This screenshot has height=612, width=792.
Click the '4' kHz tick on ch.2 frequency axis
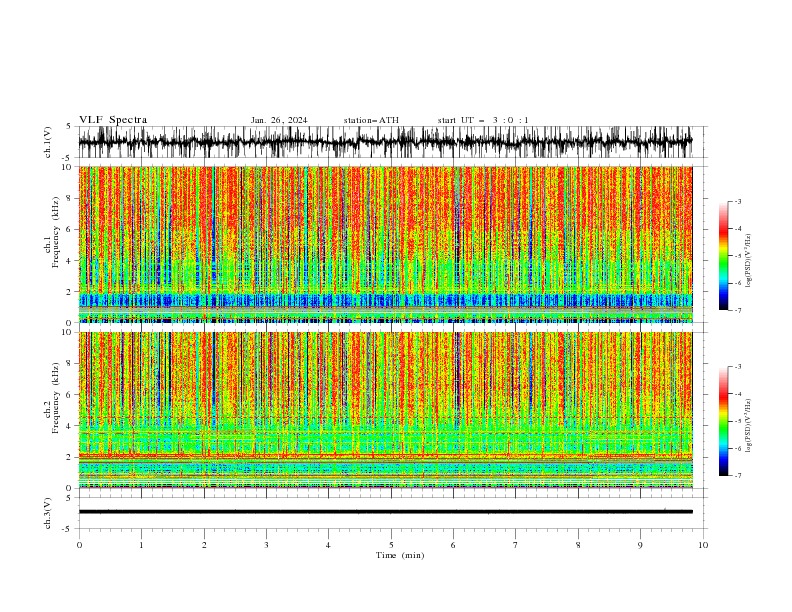pyautogui.click(x=71, y=426)
